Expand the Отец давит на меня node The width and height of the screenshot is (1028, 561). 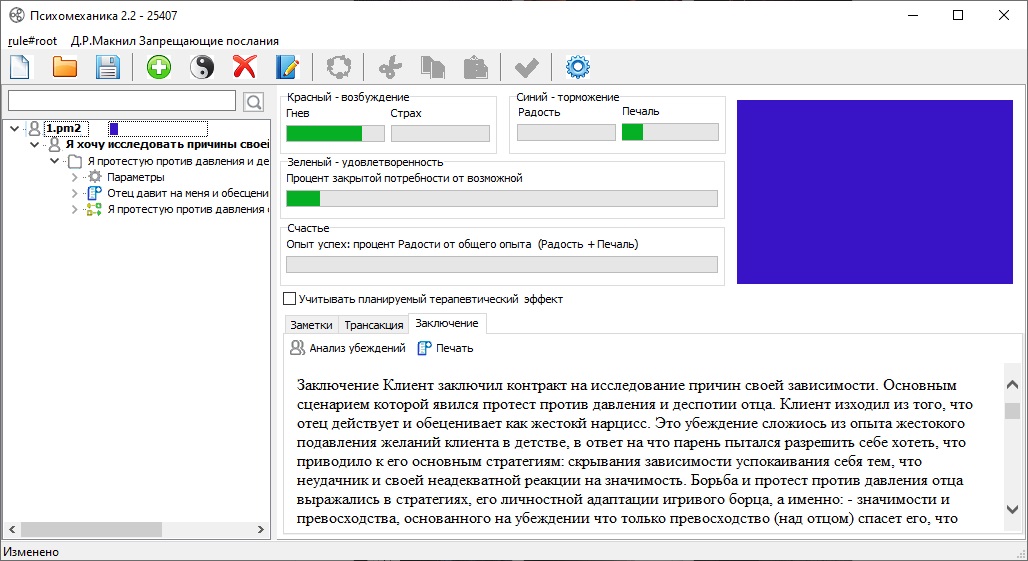74,193
